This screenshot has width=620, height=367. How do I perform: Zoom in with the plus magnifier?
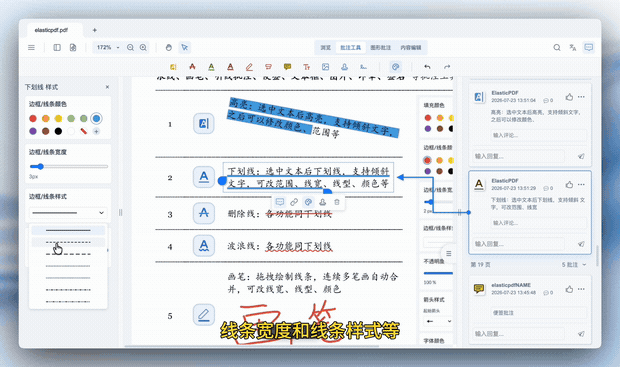click(x=143, y=47)
